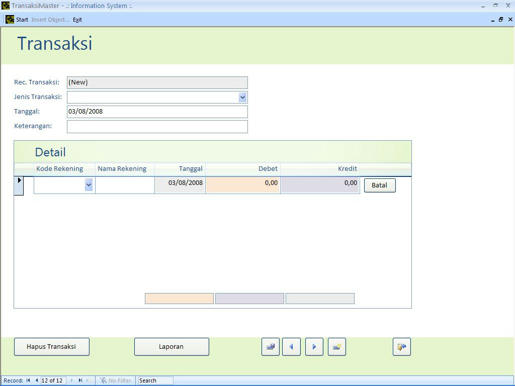Click the close form door icon button
Viewport: 515px width, 386px height.
[x=402, y=347]
